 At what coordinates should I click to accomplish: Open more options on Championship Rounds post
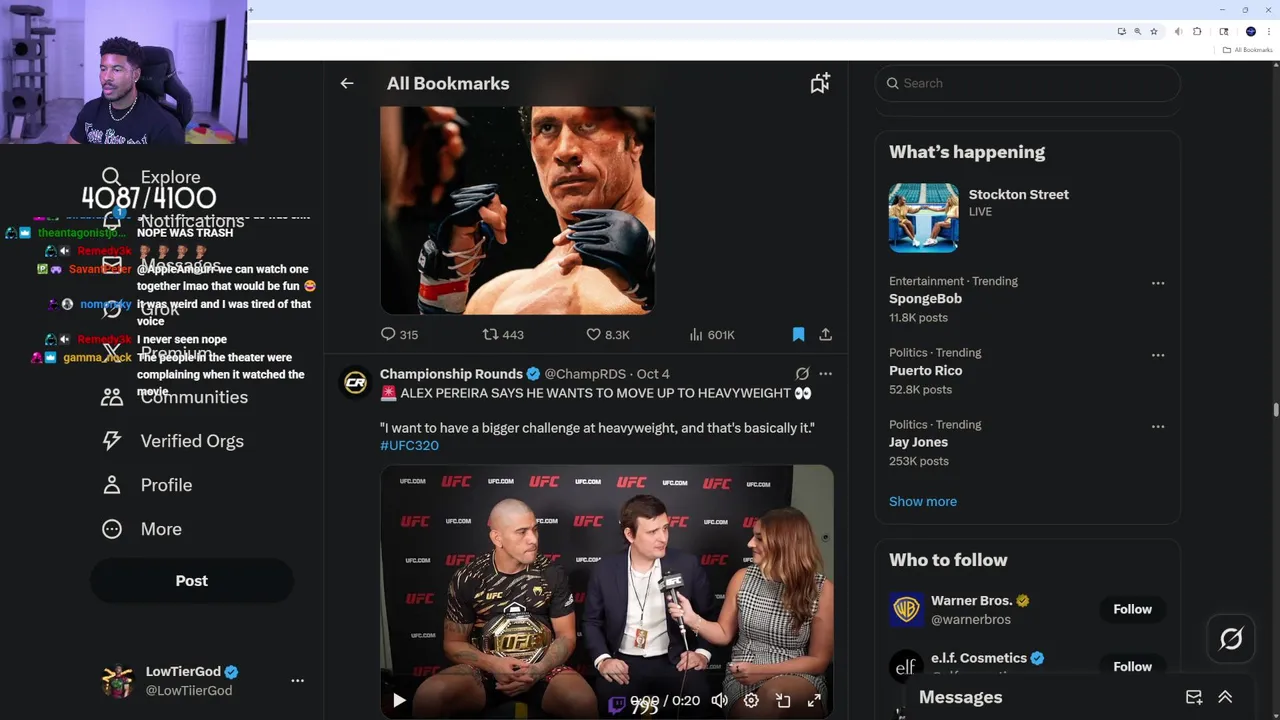click(x=825, y=374)
